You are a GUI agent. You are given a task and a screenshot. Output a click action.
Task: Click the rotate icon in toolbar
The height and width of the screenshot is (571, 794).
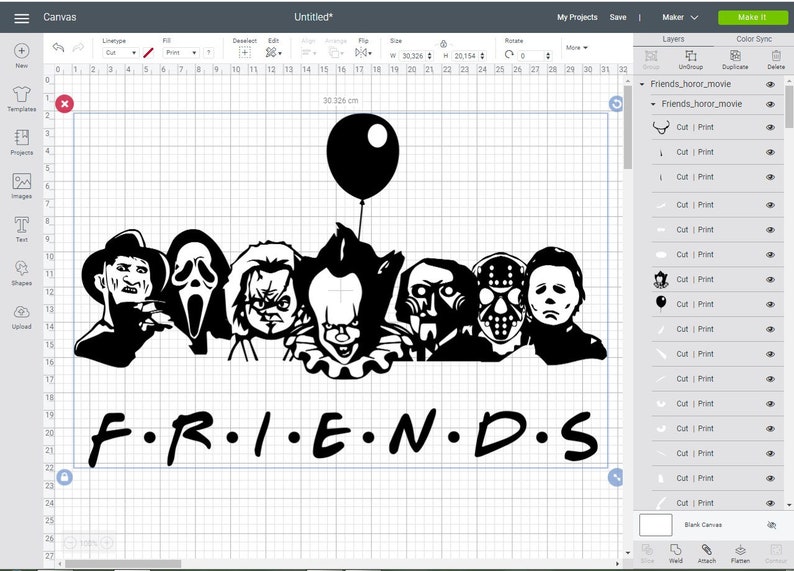coord(509,54)
